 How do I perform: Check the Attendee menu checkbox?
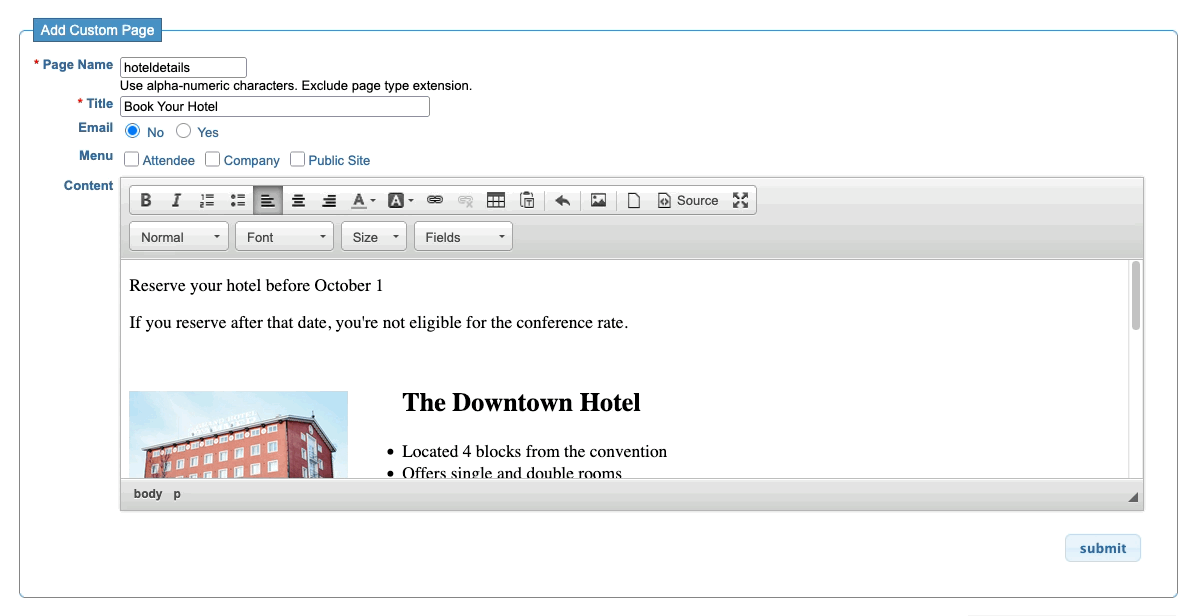[x=132, y=159]
